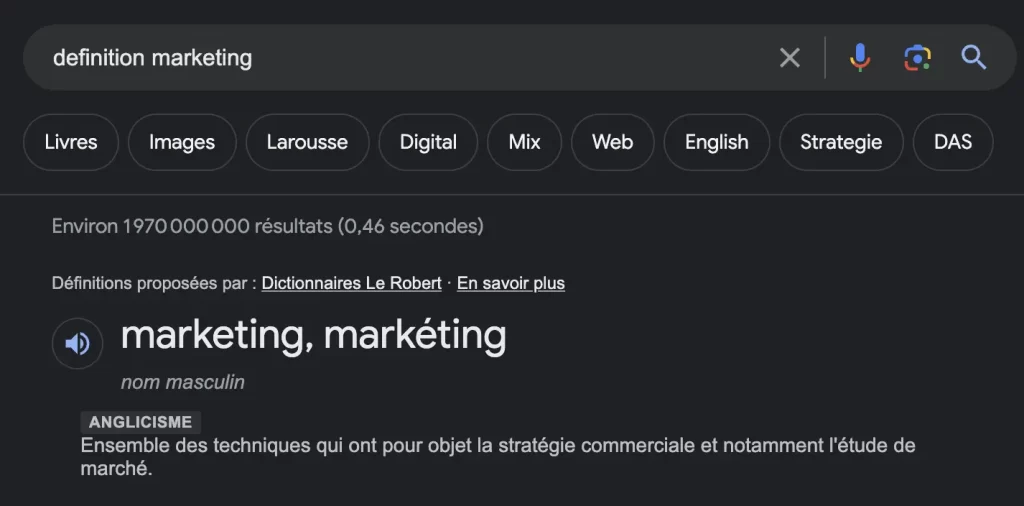Click the marketing, markéting headword
1024x506 pixels.
[x=313, y=336]
